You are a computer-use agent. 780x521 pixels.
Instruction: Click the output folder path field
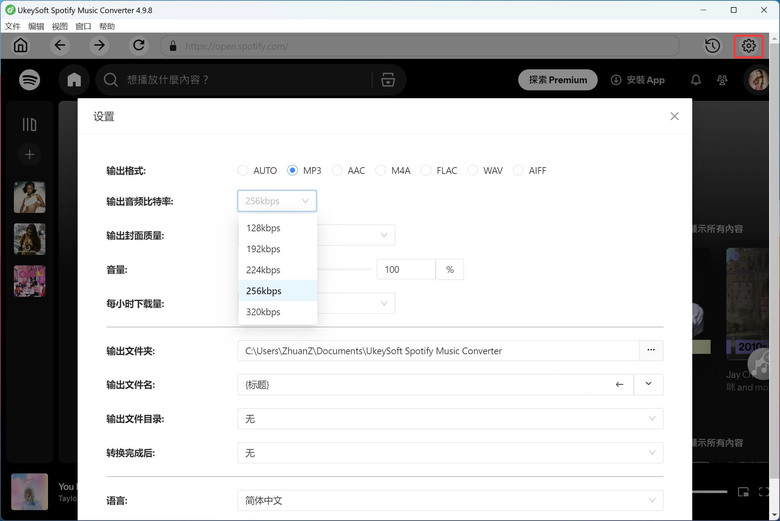[x=438, y=350]
